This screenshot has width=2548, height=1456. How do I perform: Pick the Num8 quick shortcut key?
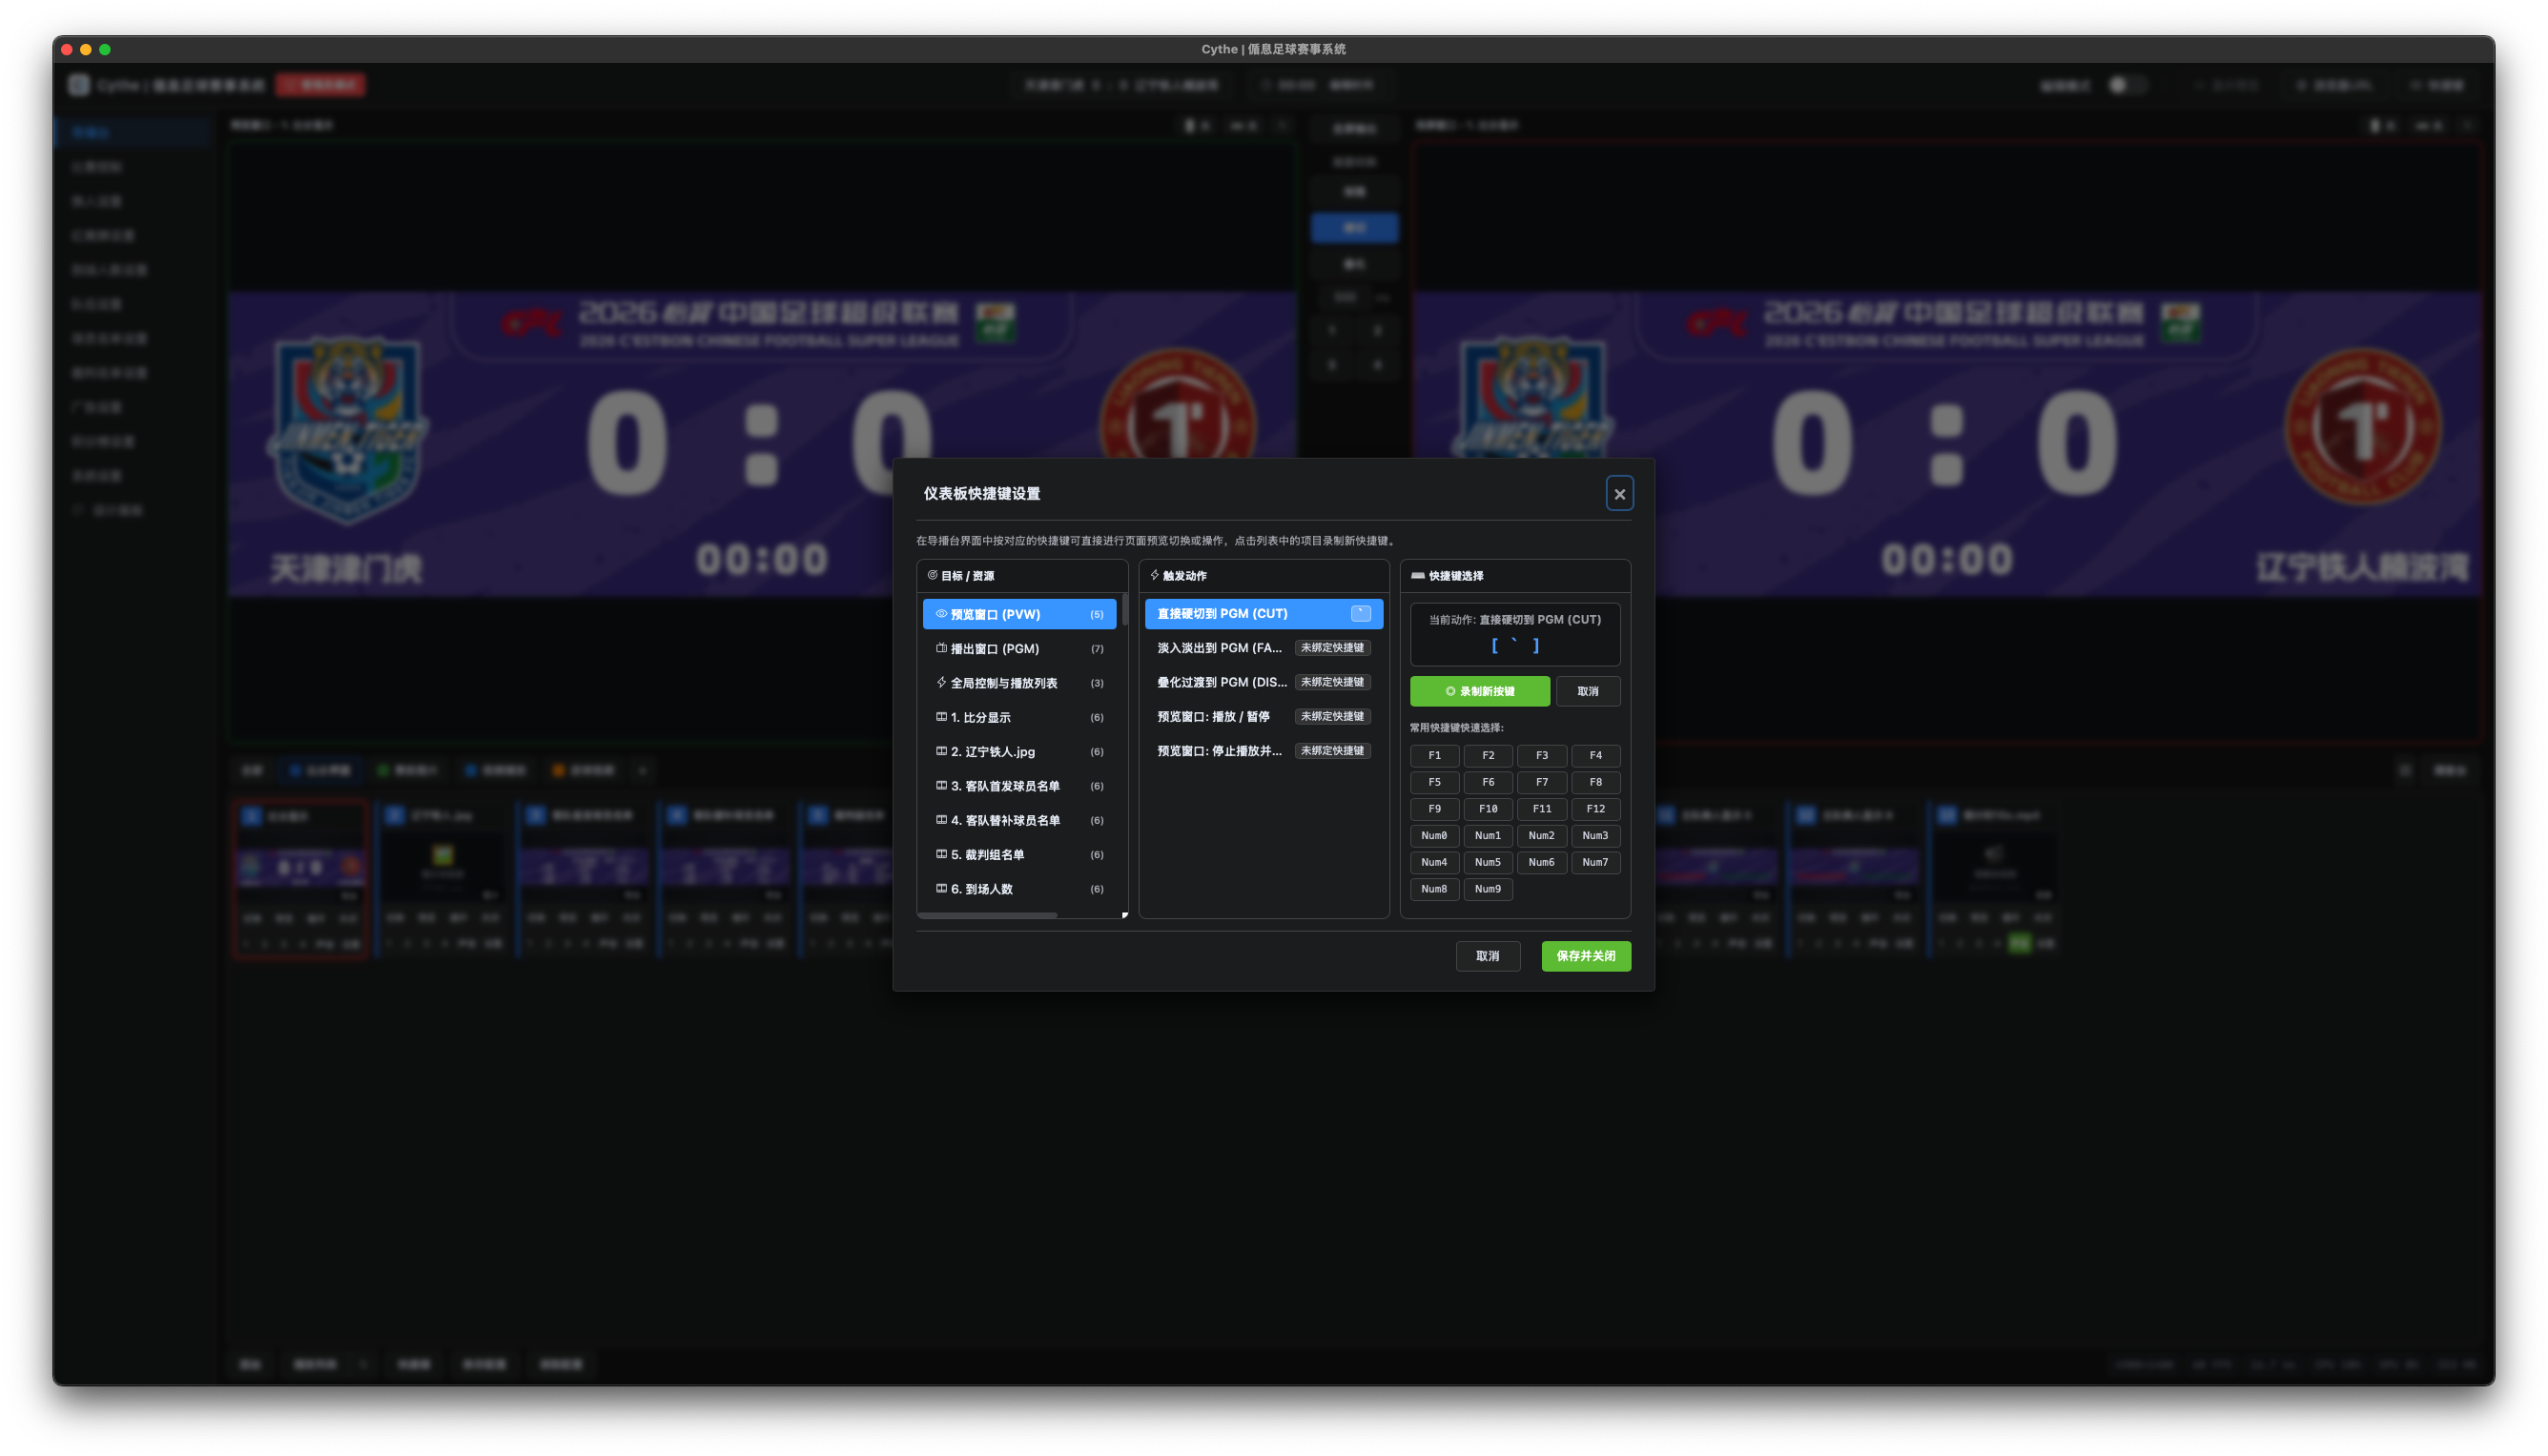[x=1434, y=889]
